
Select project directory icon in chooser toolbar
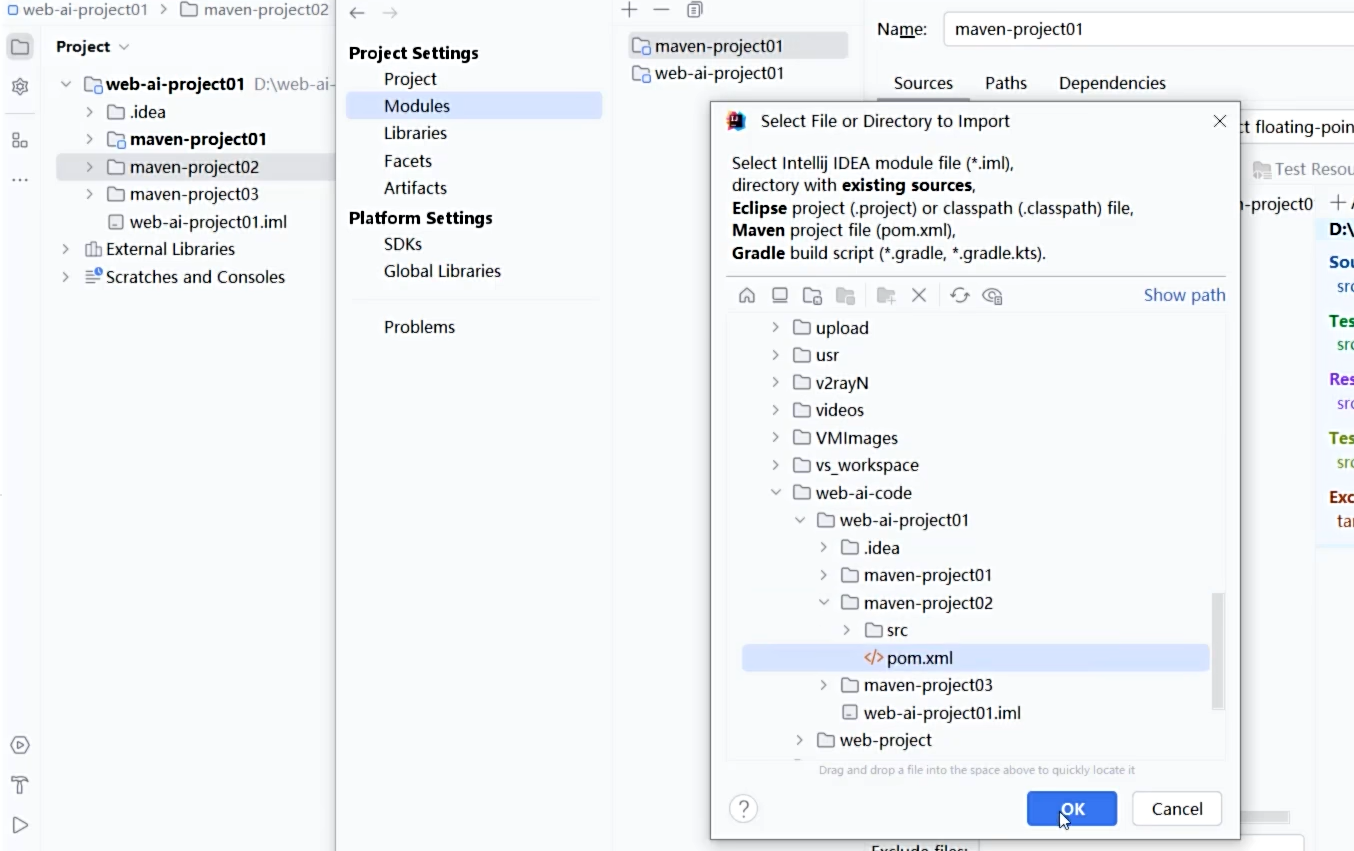813,296
